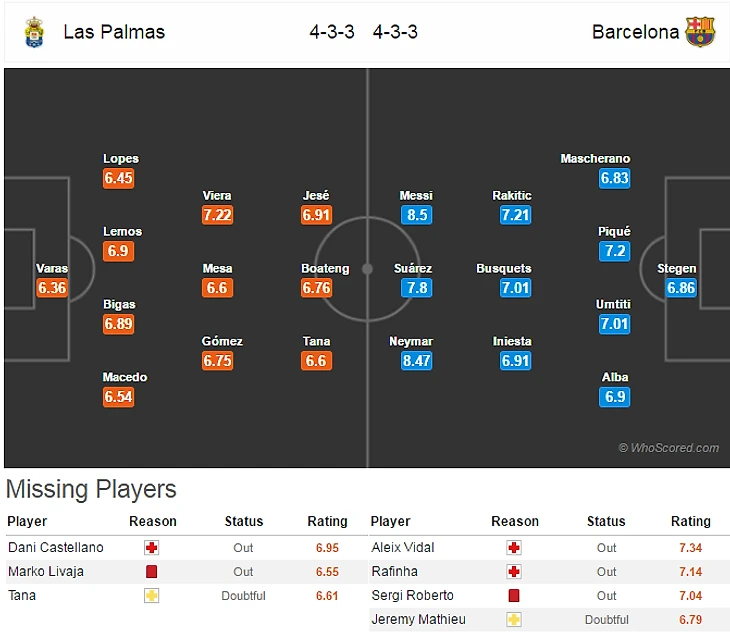This screenshot has width=730, height=639.
Task: Open Dani Castellano in missing players
Action: coord(55,548)
